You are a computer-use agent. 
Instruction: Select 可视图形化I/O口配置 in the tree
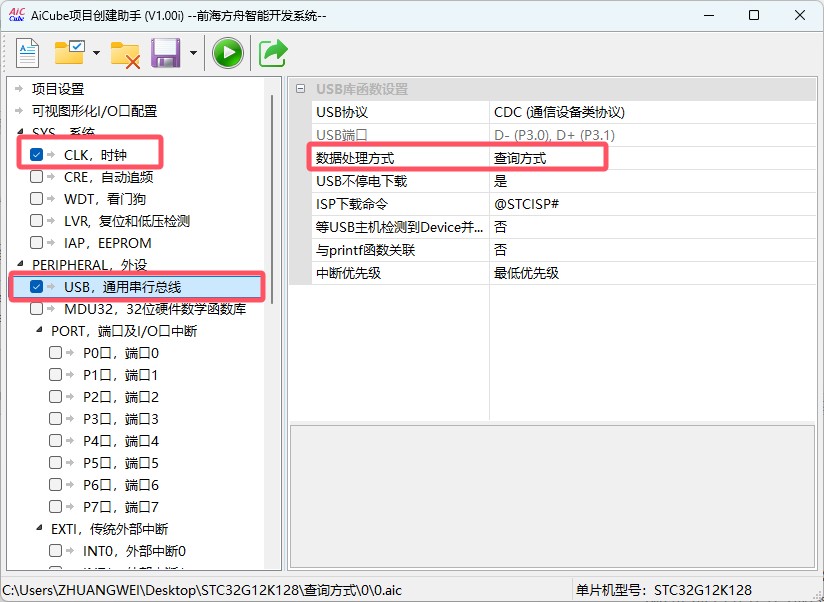click(x=95, y=111)
